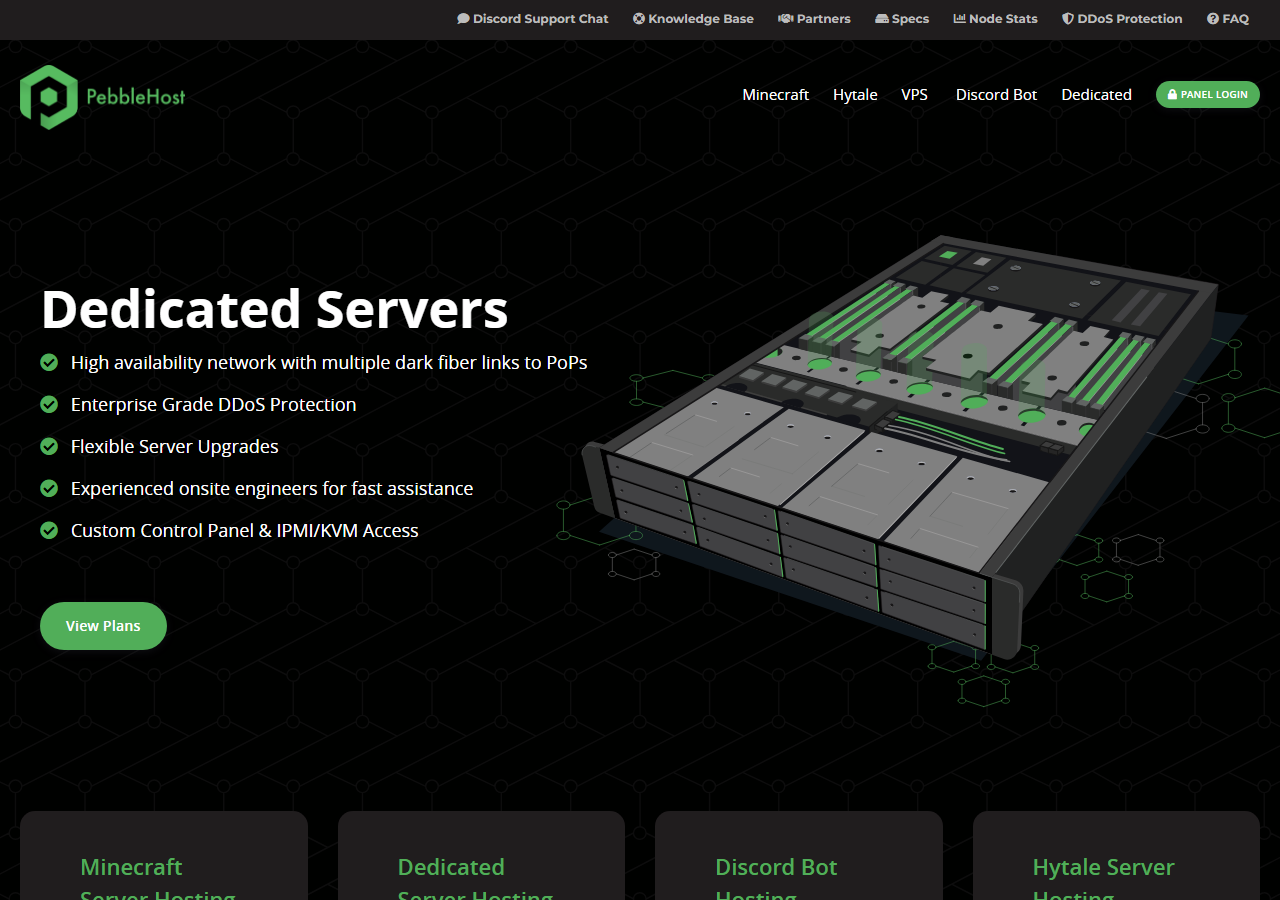Open the Minecraft Server Hosting card
Screen dimensions: 1280x900
(x=164, y=856)
